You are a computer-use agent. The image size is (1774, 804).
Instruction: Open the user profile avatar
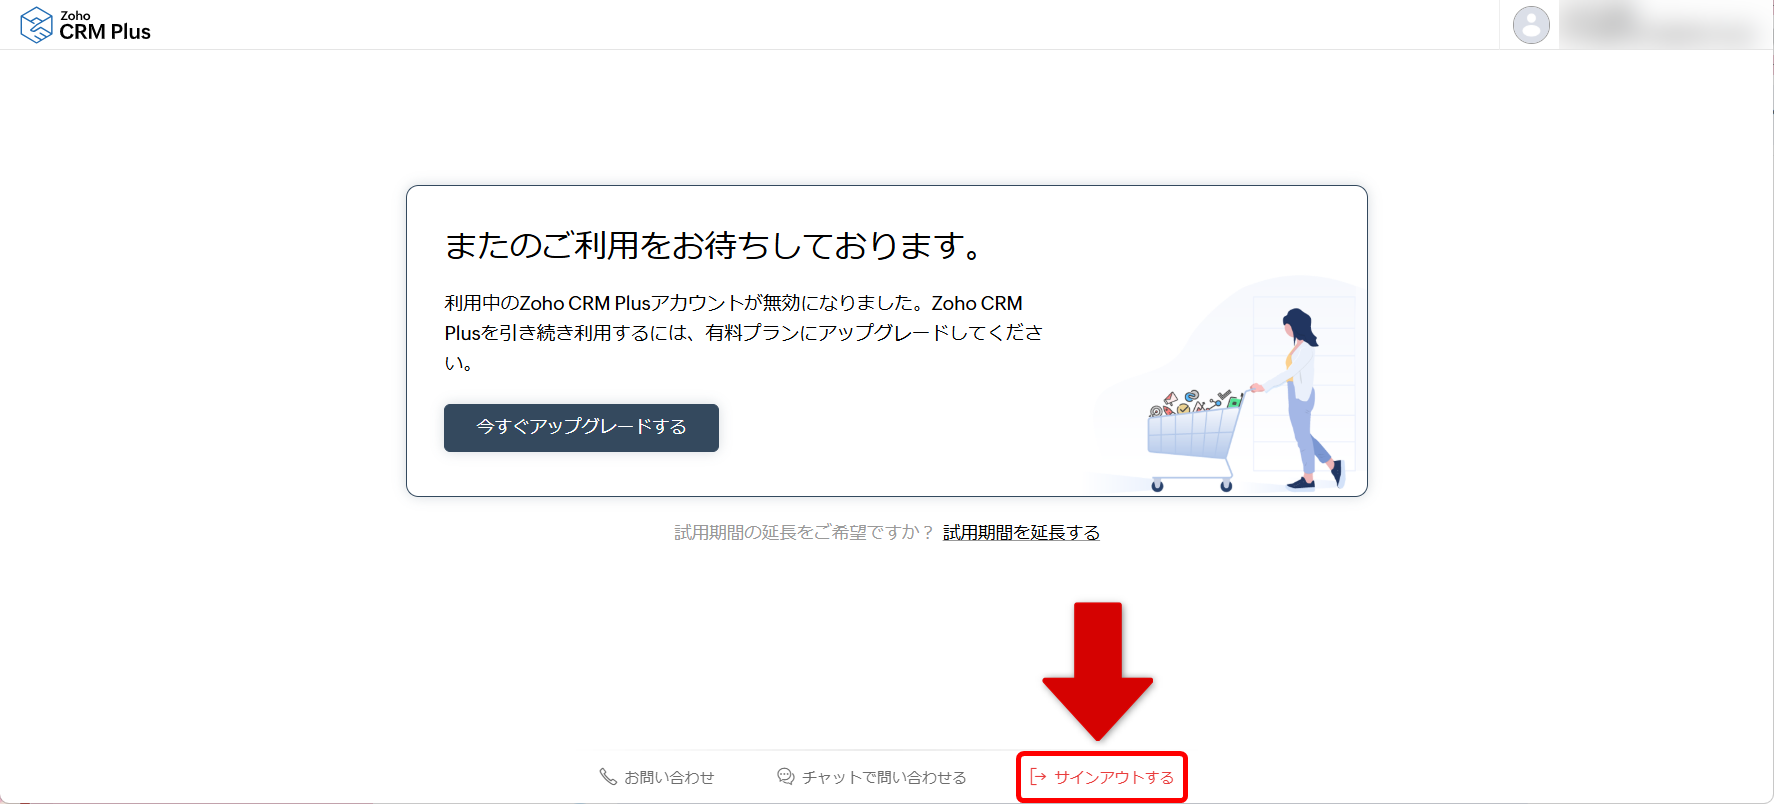(1531, 25)
